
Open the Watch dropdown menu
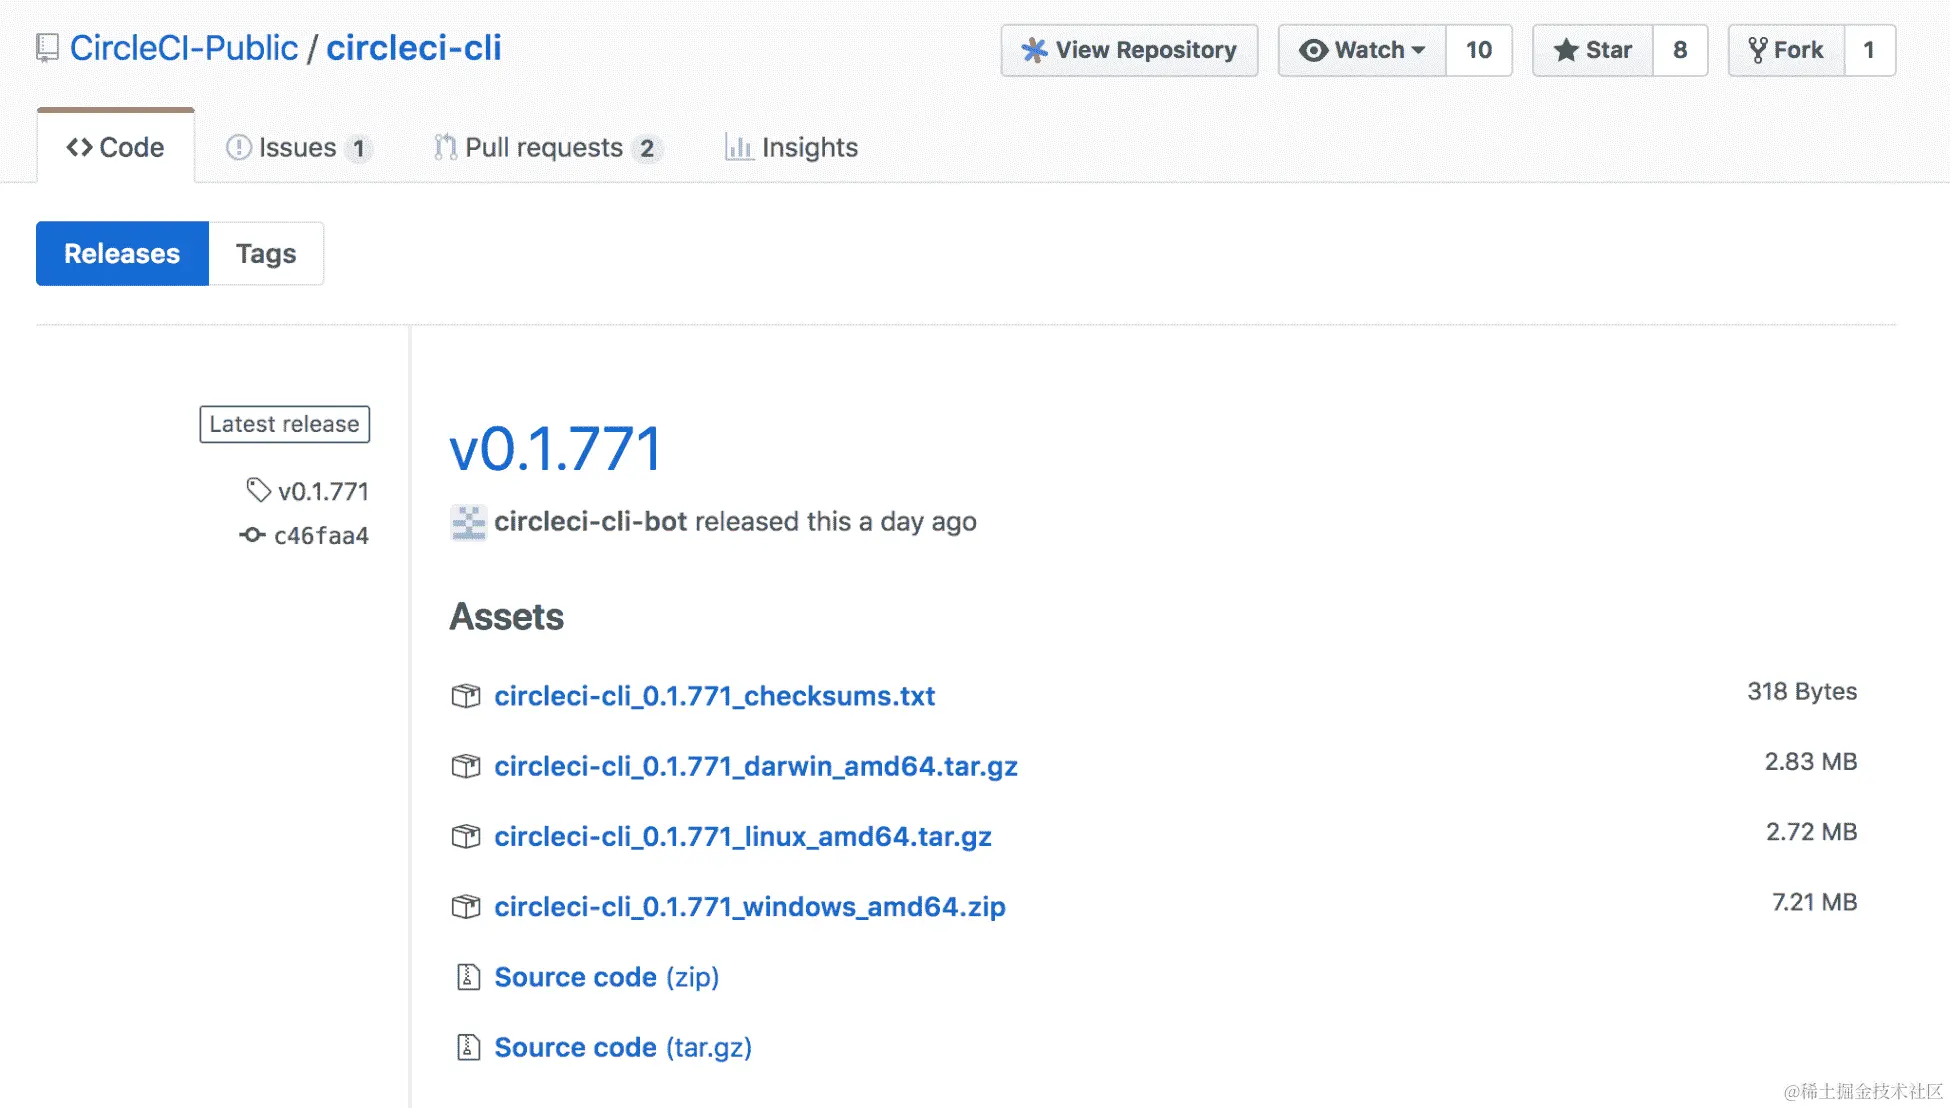(x=1362, y=50)
